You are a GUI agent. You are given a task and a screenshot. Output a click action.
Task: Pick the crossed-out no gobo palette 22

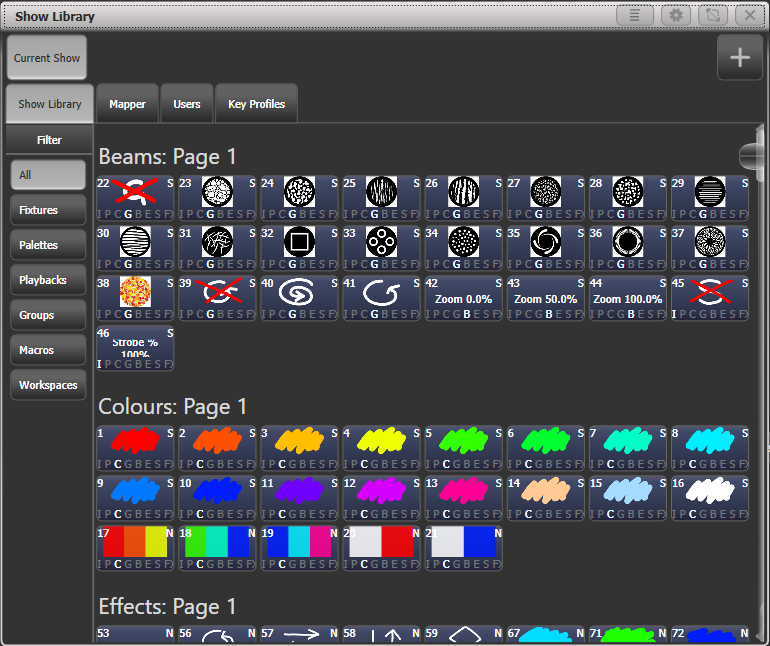click(136, 197)
